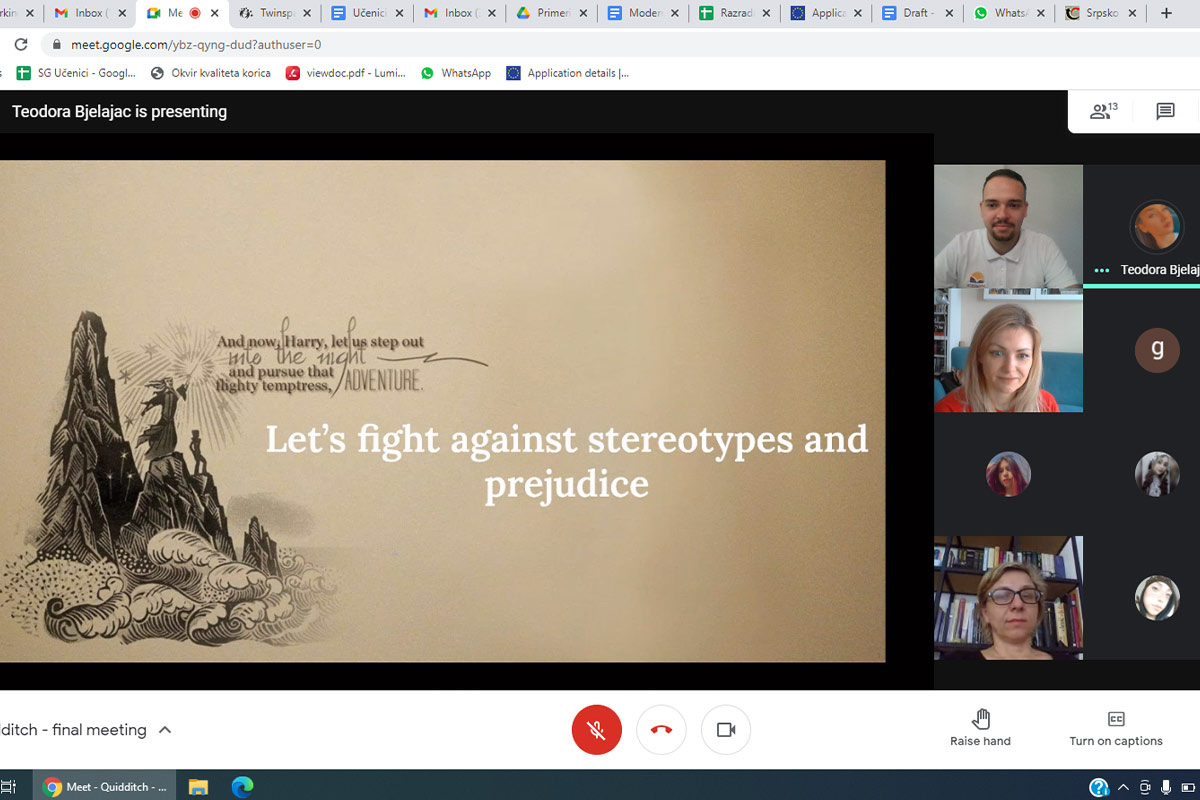Click the "g" letter avatar participant

(1157, 350)
